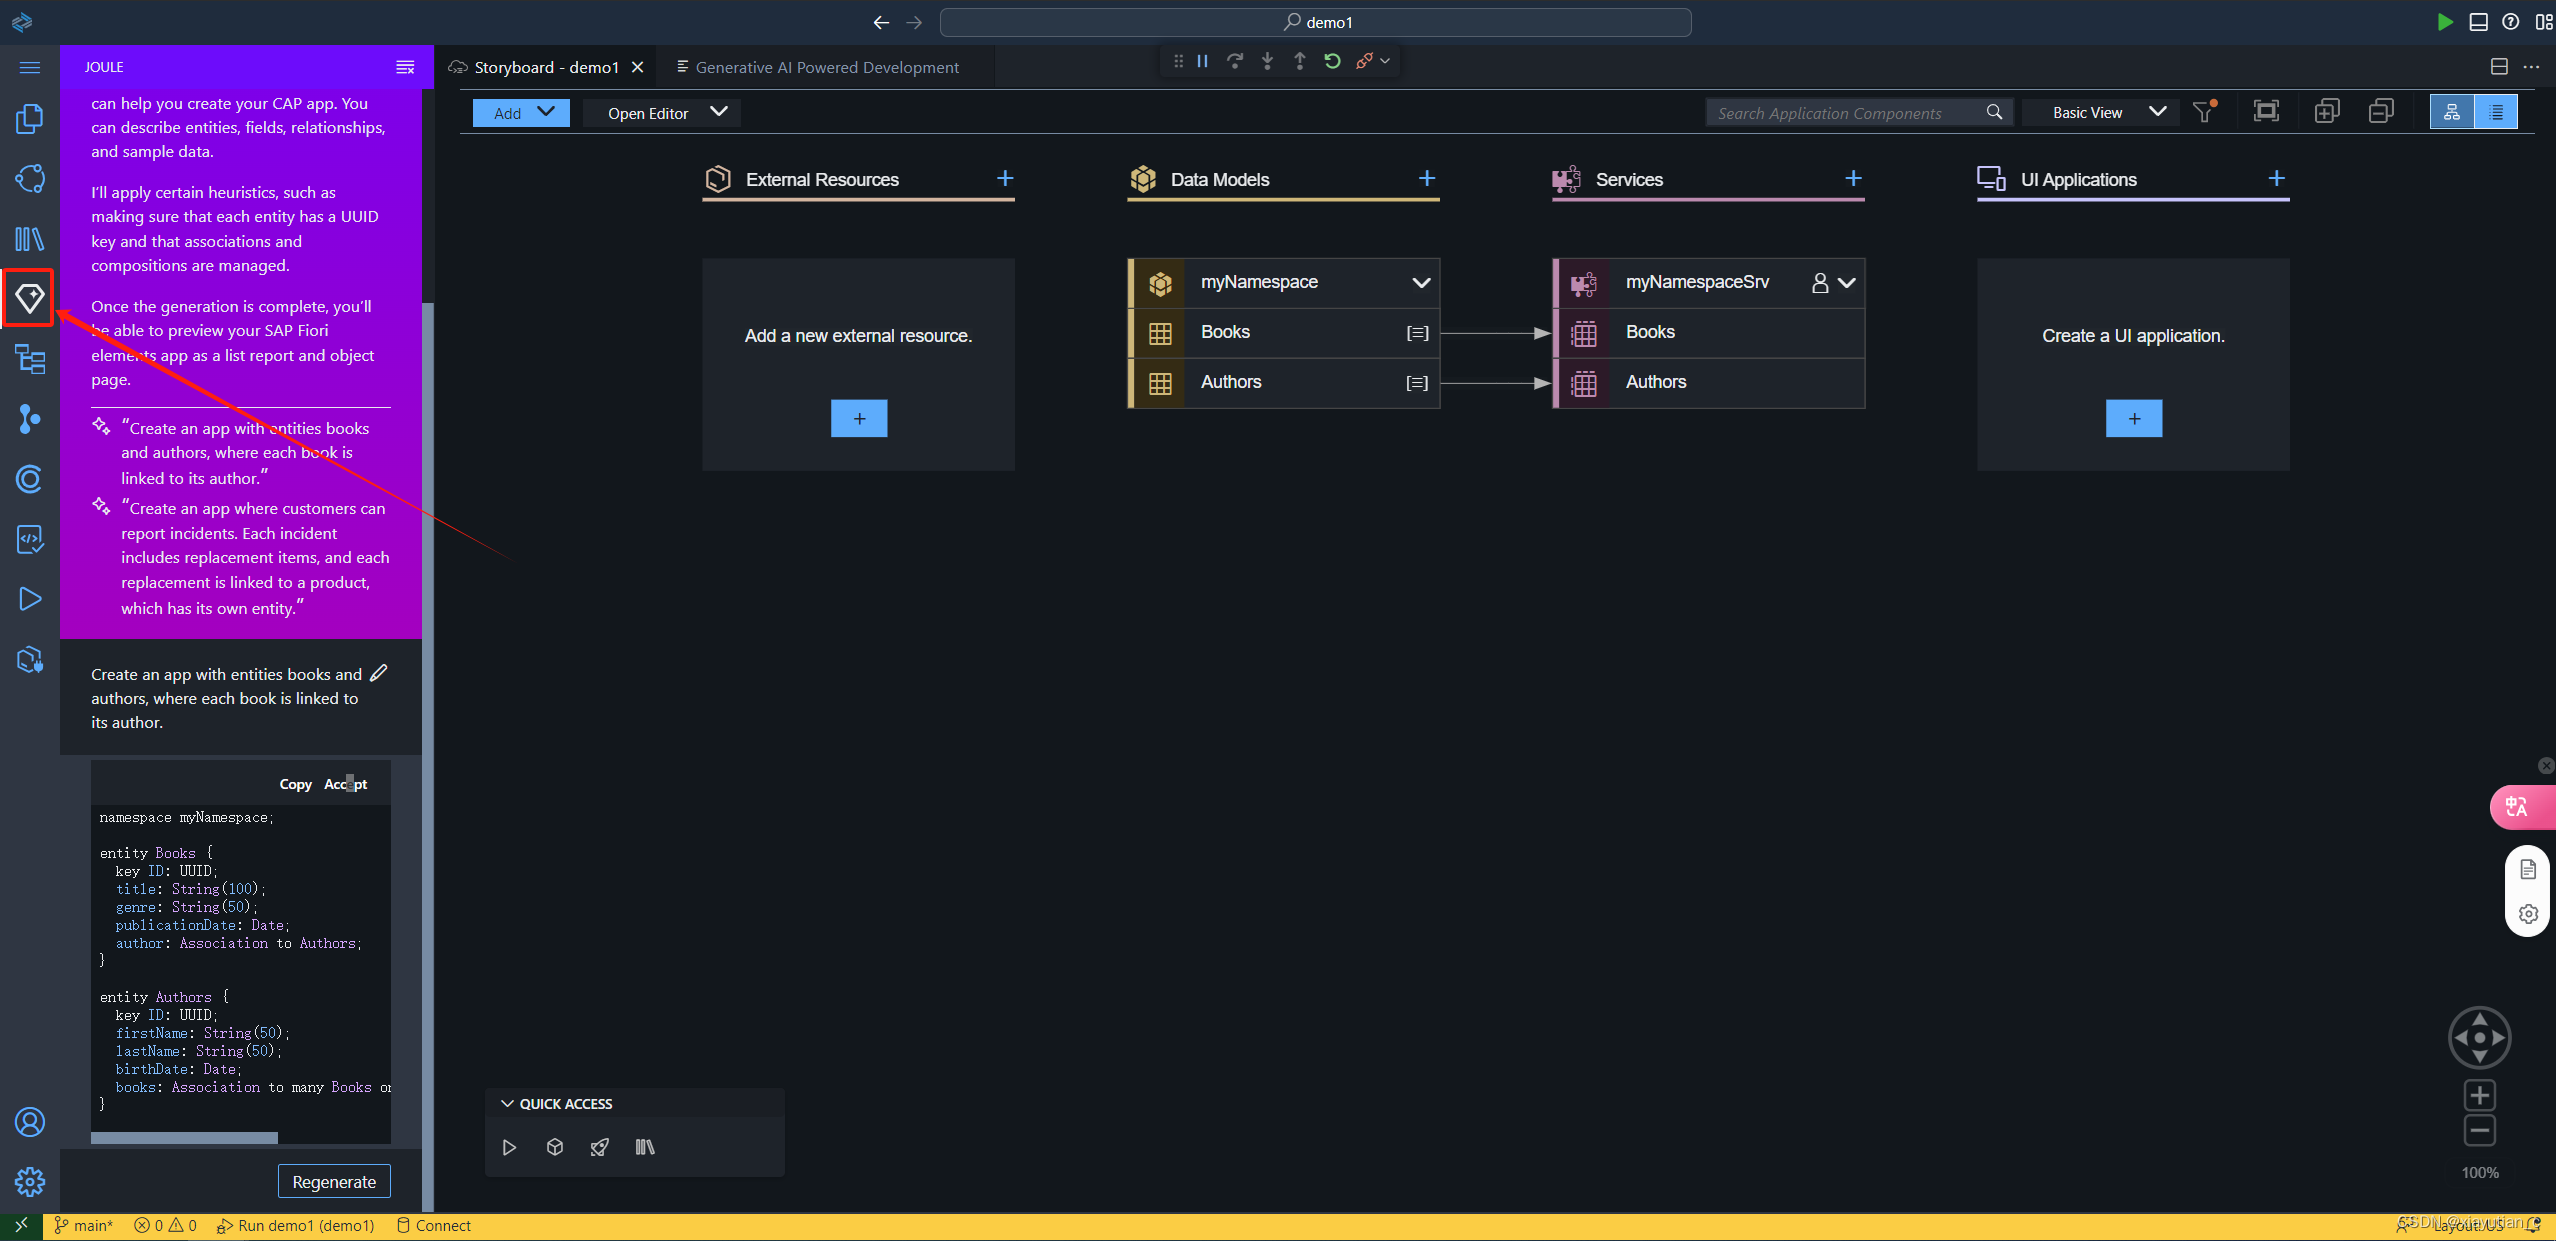This screenshot has width=2556, height=1241.
Task: Switch to Generative AI Powered Development tab
Action: point(826,67)
